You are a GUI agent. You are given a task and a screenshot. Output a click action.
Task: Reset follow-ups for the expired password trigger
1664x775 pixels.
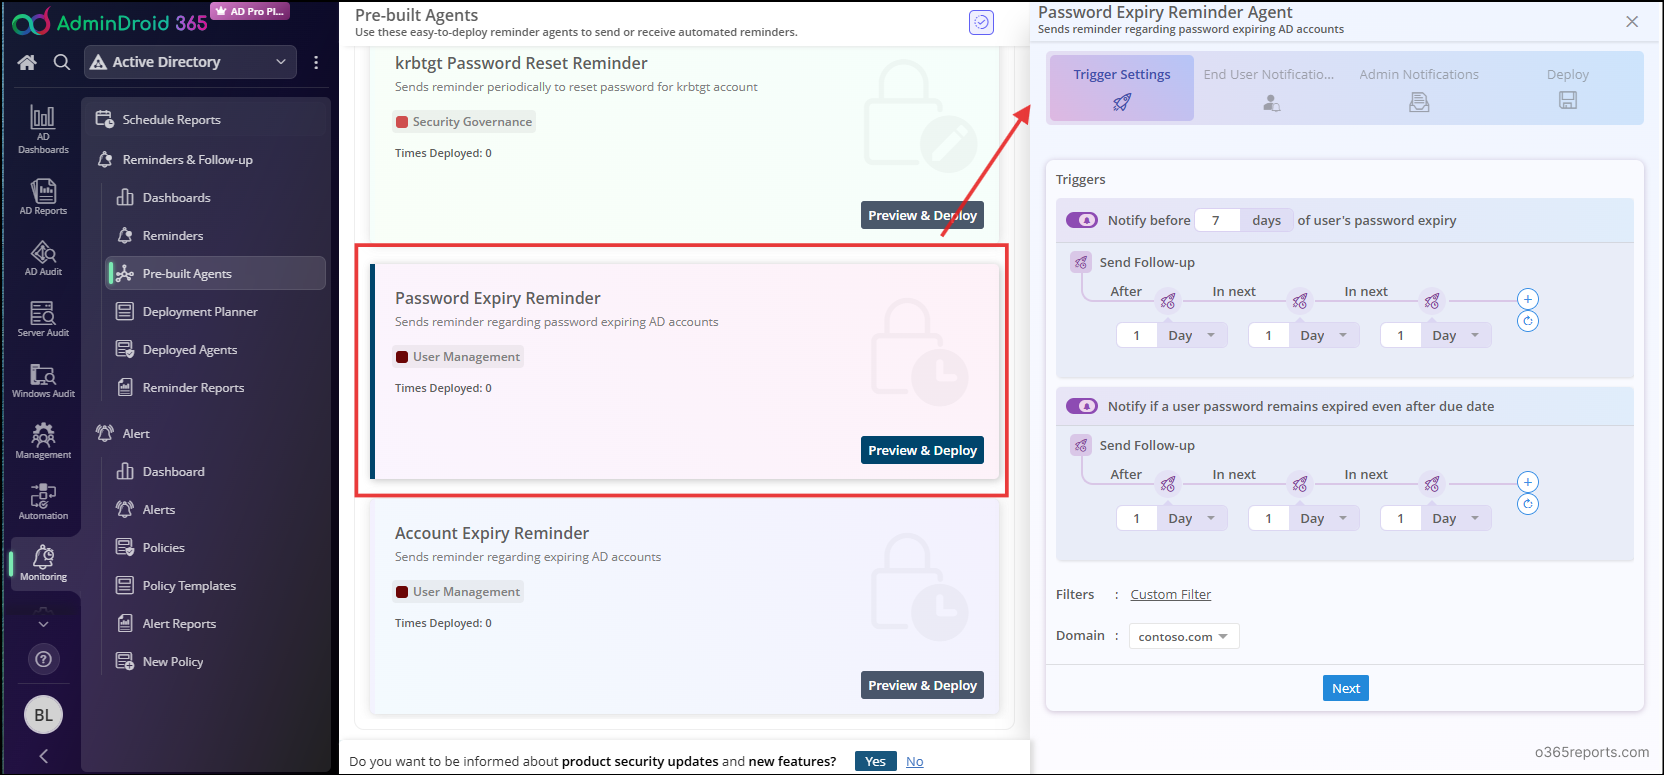(1527, 504)
